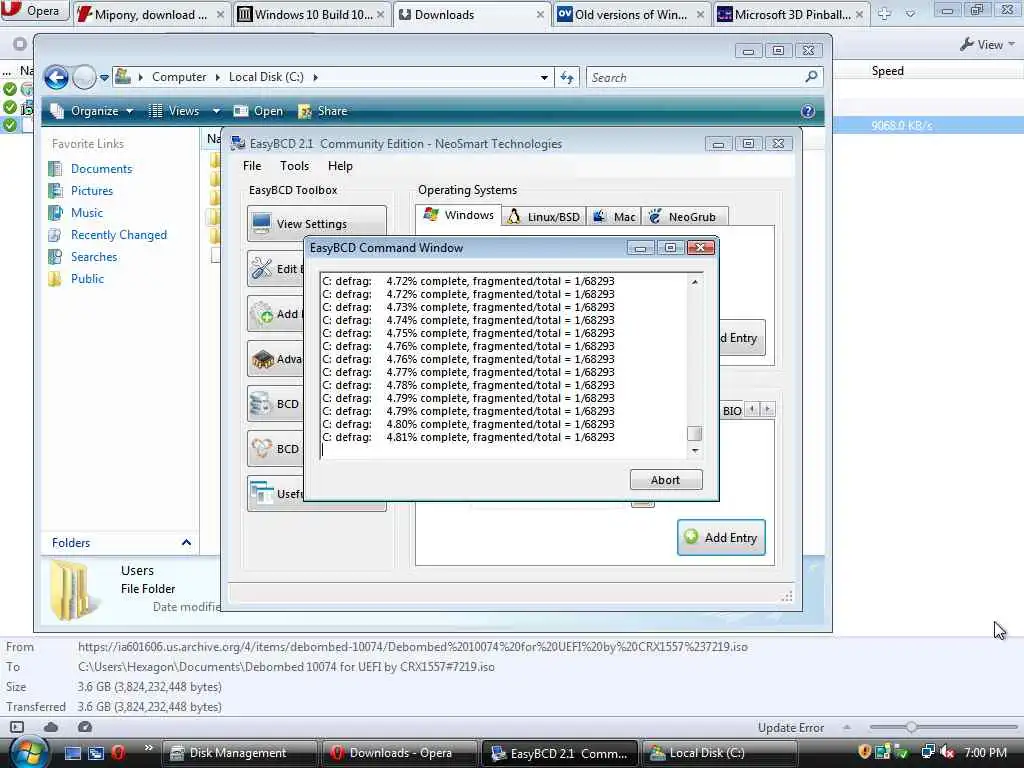Switch to Windows 10 Build Opera tab
Image resolution: width=1024 pixels, height=768 pixels.
[312, 14]
